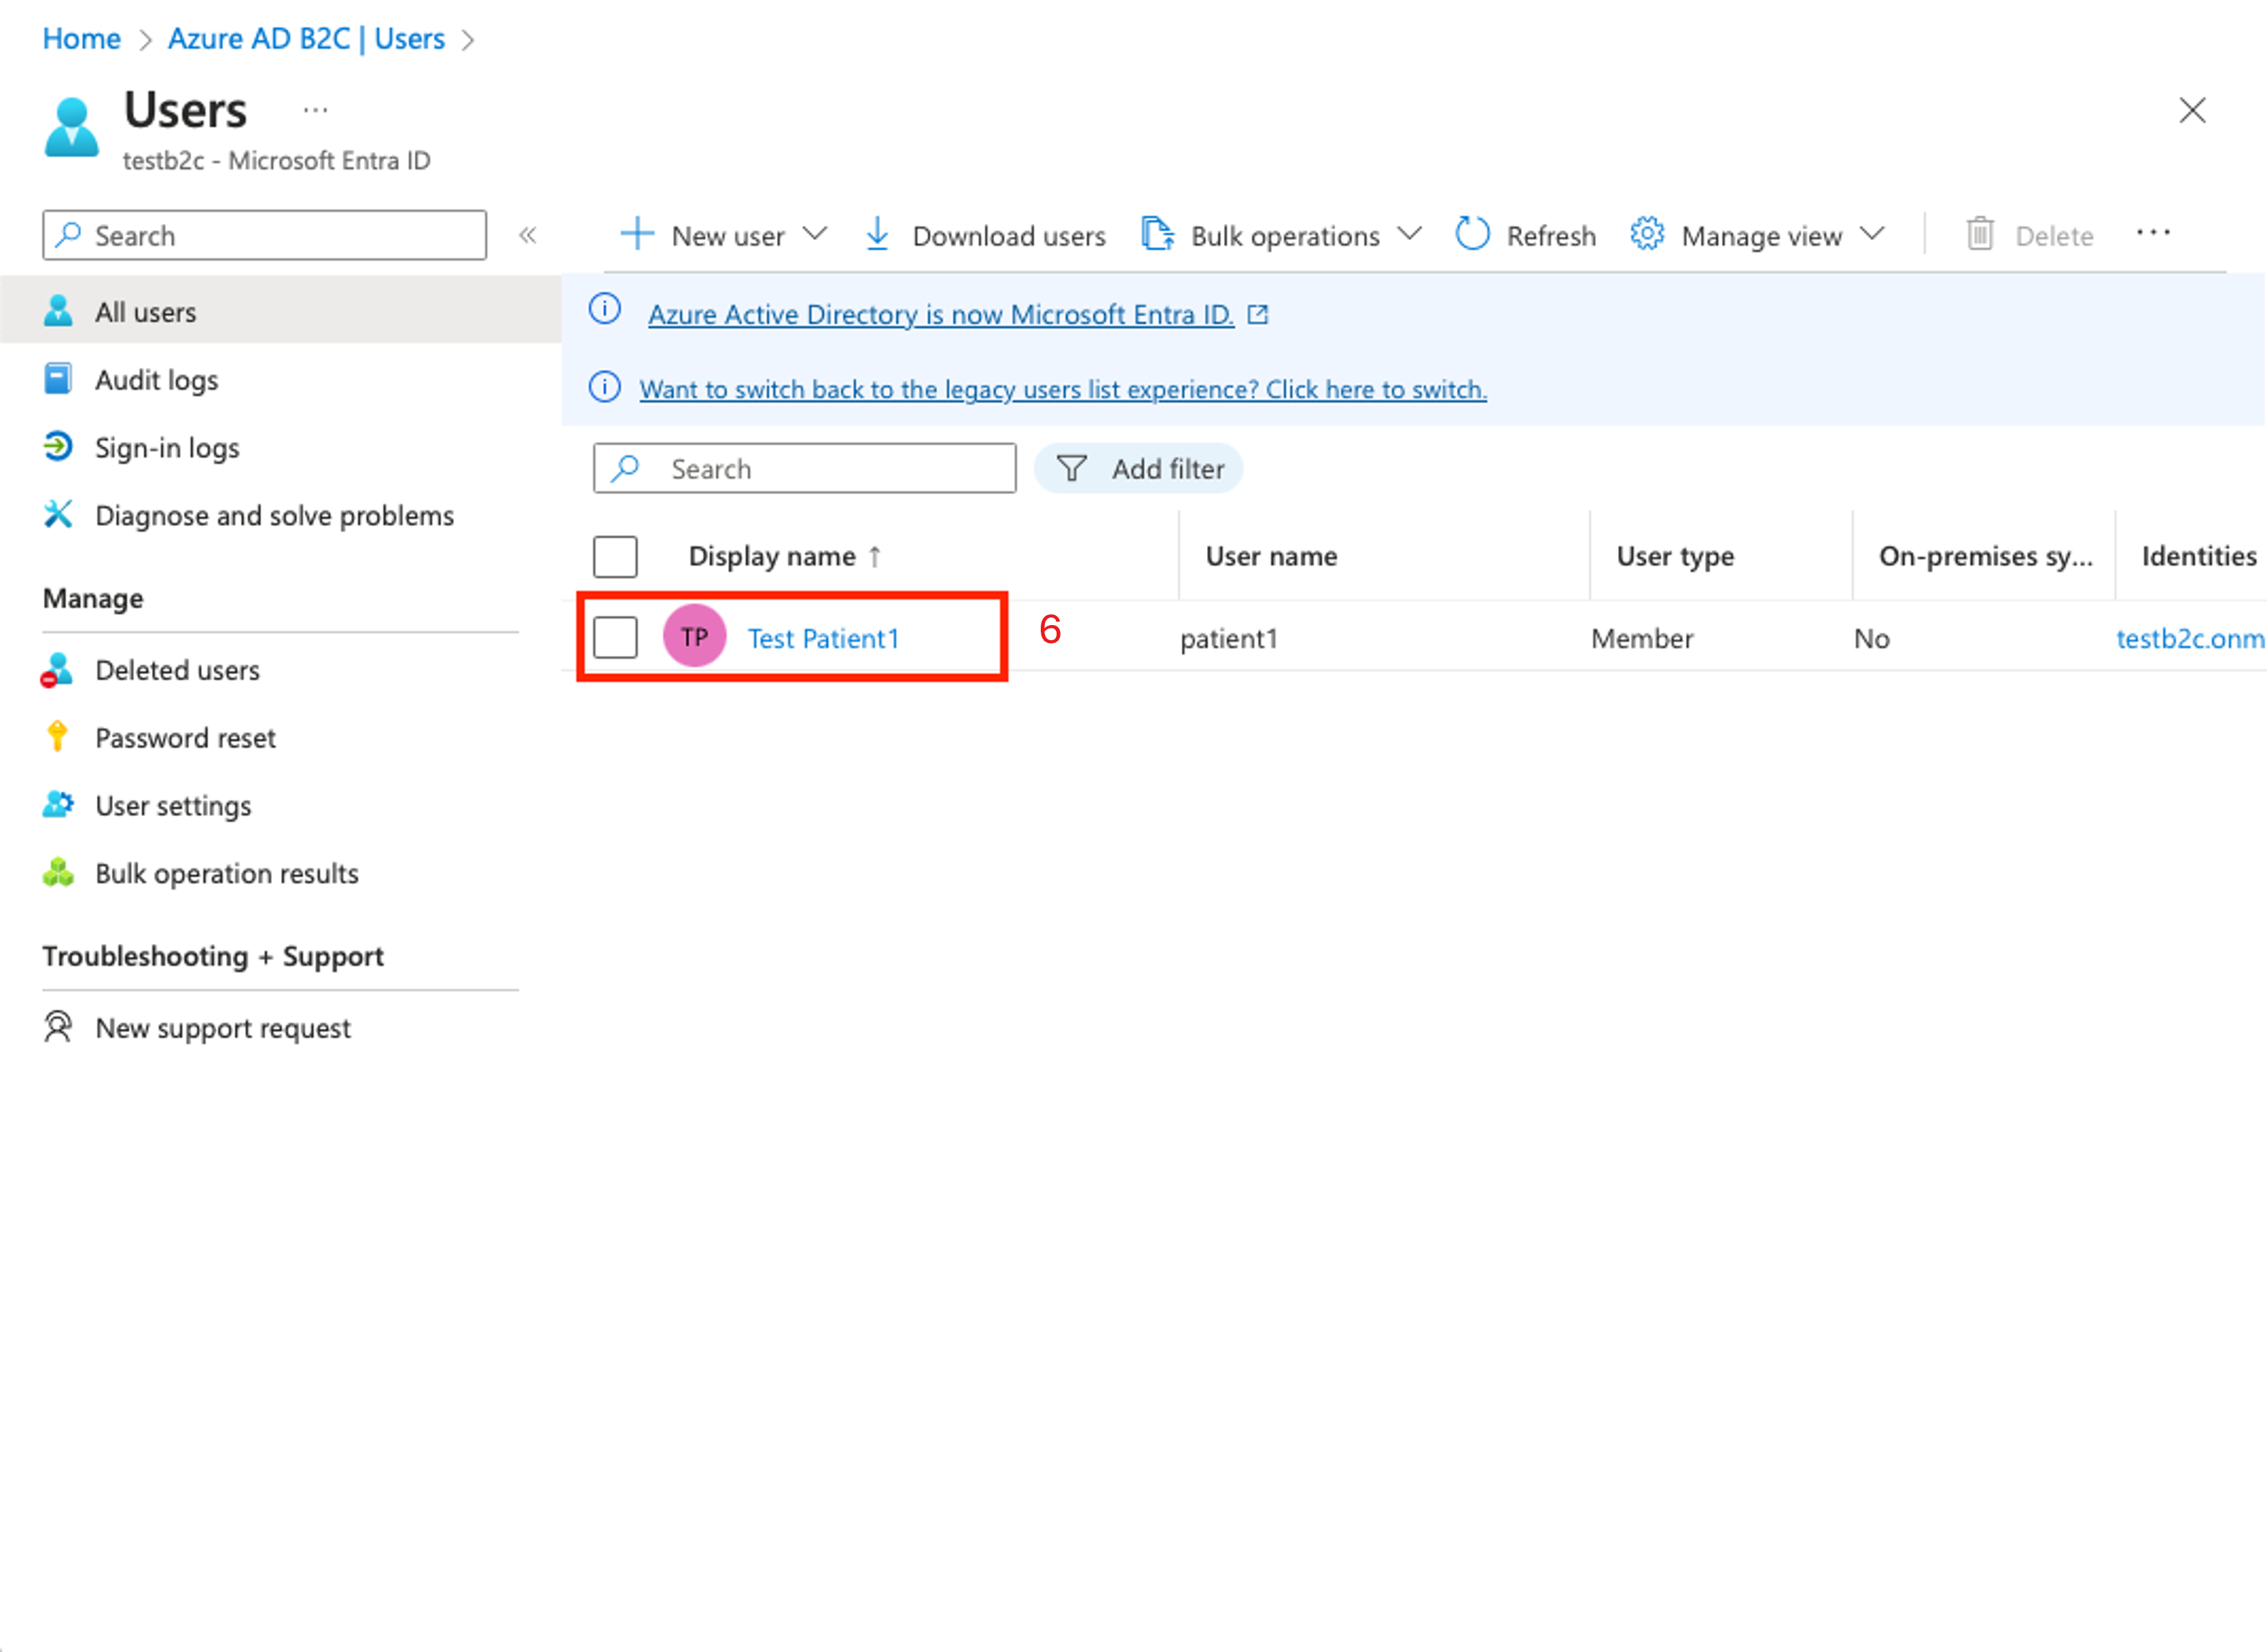
Task: Expand the New user dropdown
Action: pos(815,235)
